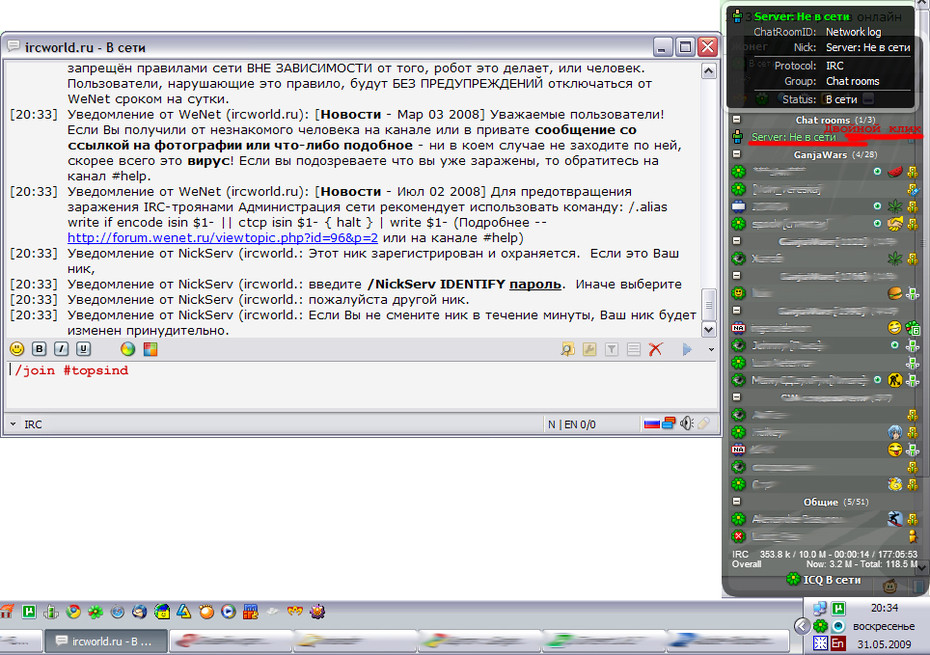
Task: Click the network computers tray icon
Action: (820, 608)
